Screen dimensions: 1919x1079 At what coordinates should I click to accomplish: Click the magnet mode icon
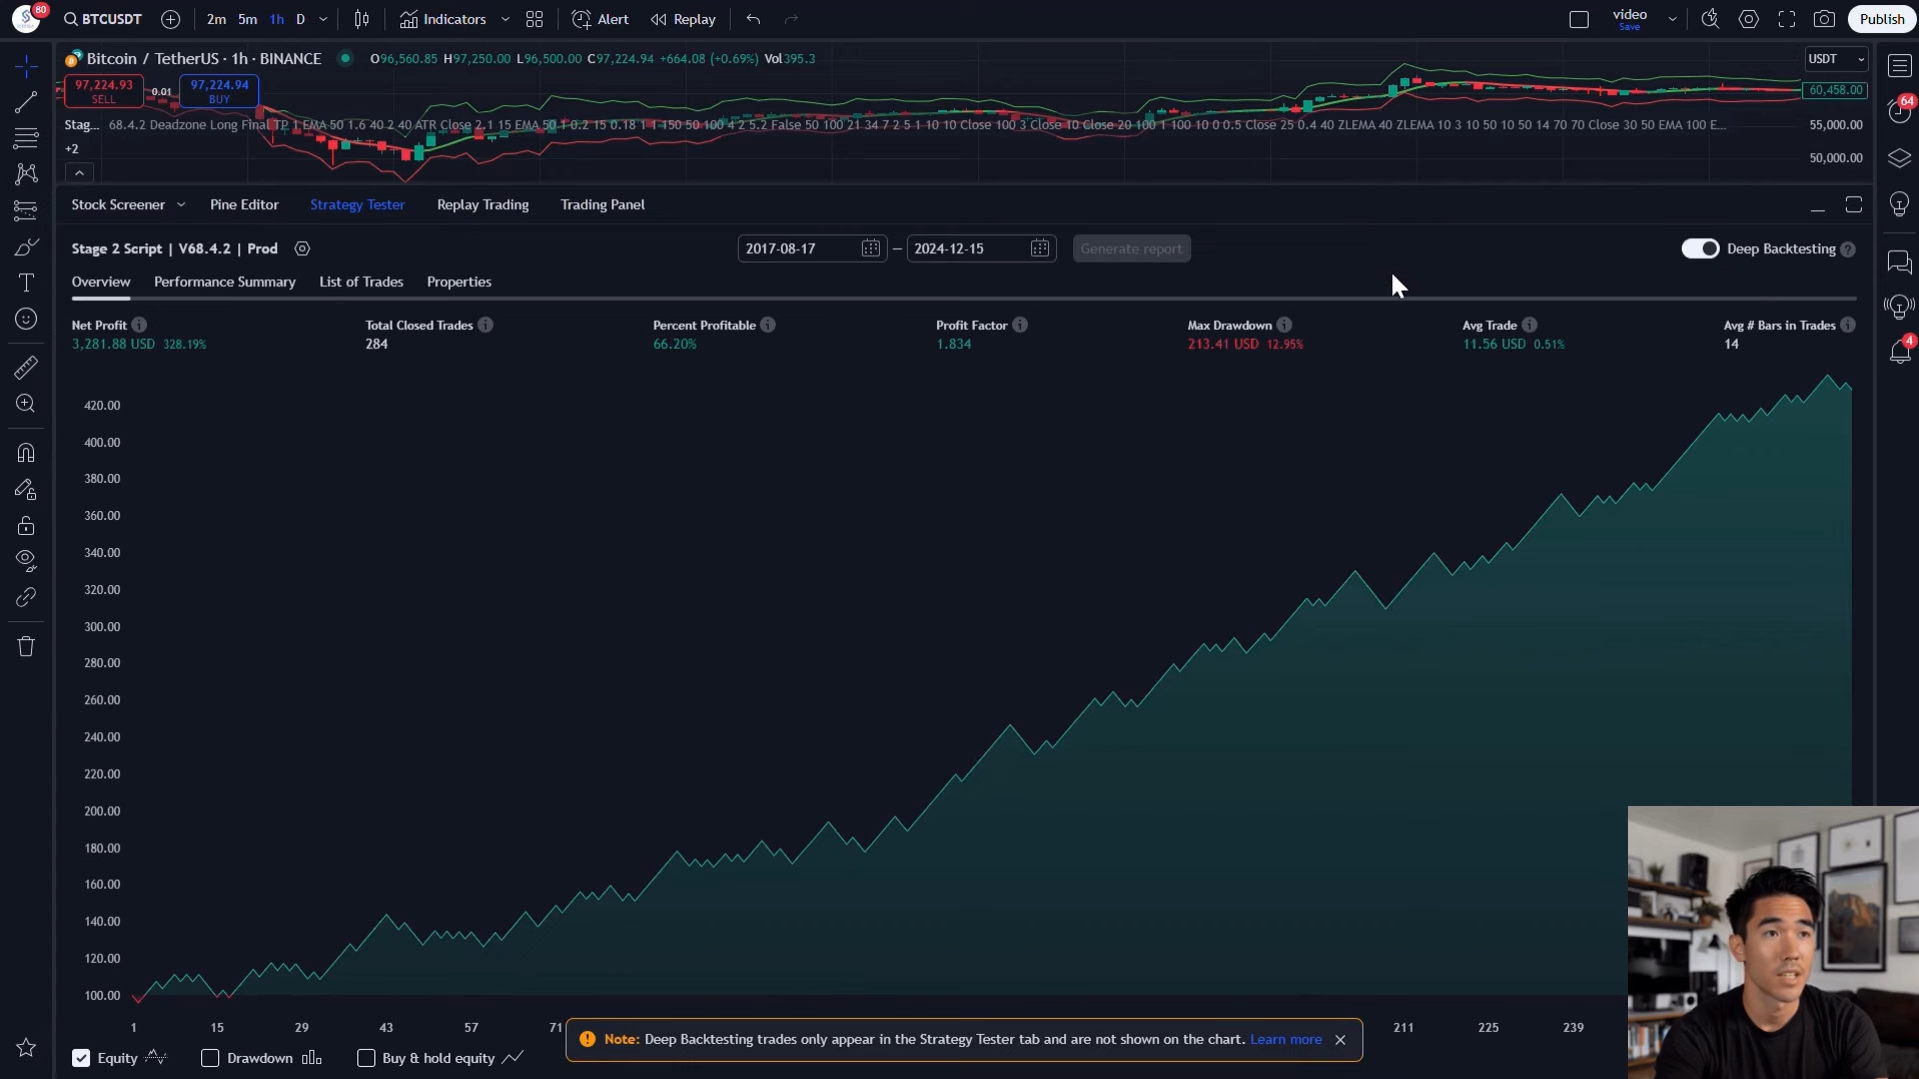(x=26, y=453)
